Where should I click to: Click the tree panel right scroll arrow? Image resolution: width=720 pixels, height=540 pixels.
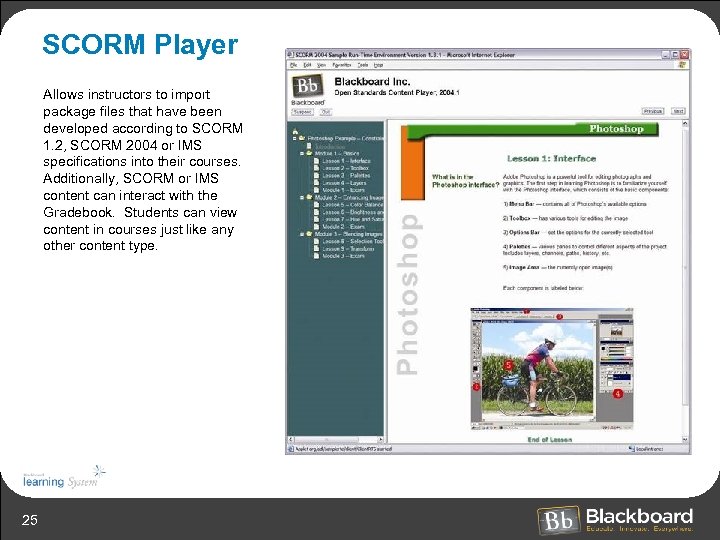380,439
